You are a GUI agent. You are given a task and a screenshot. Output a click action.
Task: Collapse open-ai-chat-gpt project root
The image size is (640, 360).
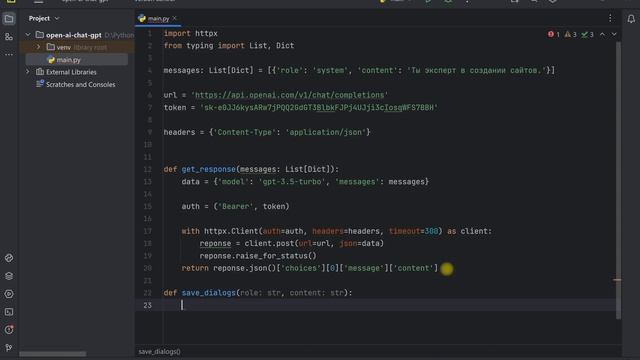point(28,35)
